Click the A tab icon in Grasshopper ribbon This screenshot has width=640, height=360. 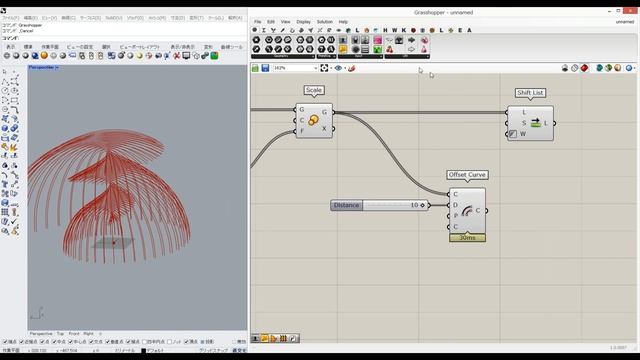tap(469, 30)
